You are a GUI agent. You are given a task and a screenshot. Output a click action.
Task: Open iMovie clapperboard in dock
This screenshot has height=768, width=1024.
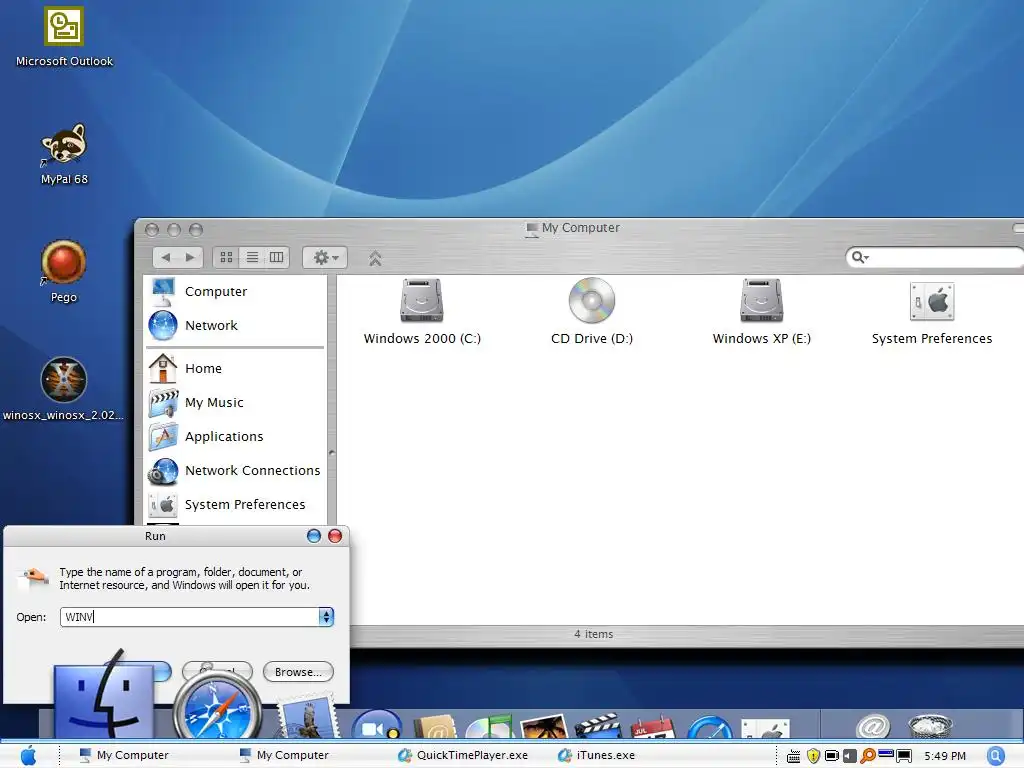tap(598, 727)
